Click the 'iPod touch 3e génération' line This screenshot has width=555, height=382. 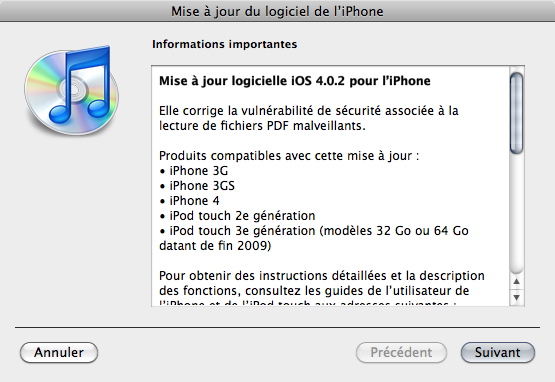(x=314, y=231)
